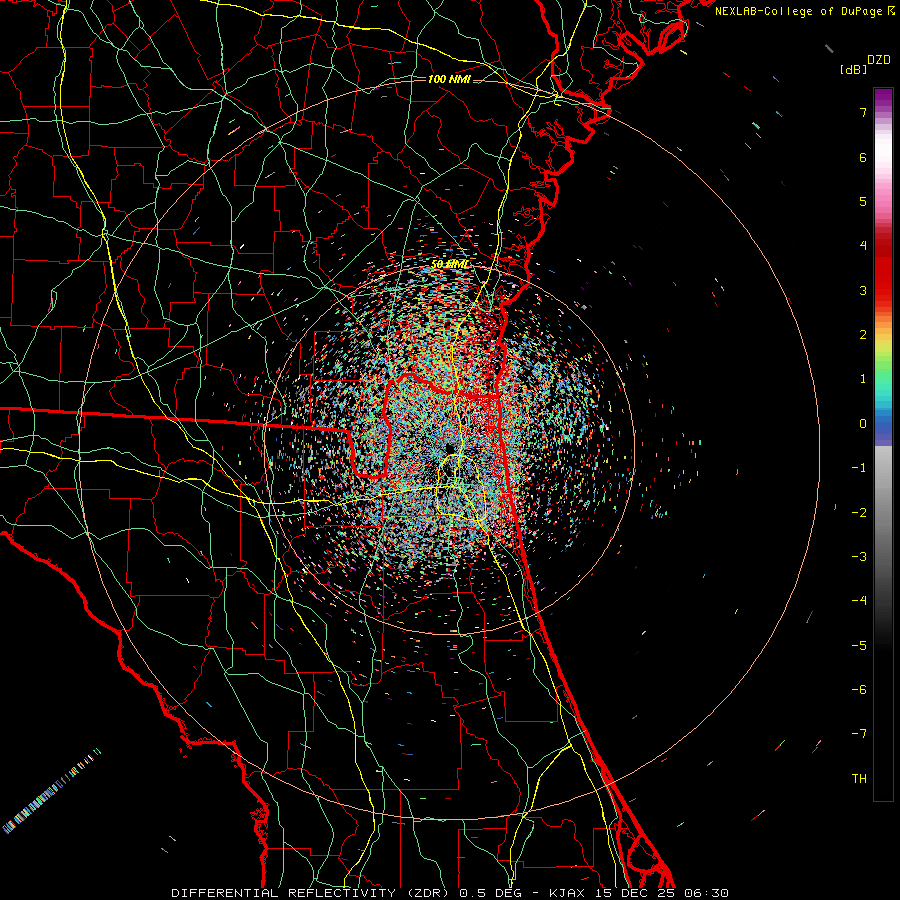
Task: Click the -5 scale value
Action: coord(859,645)
